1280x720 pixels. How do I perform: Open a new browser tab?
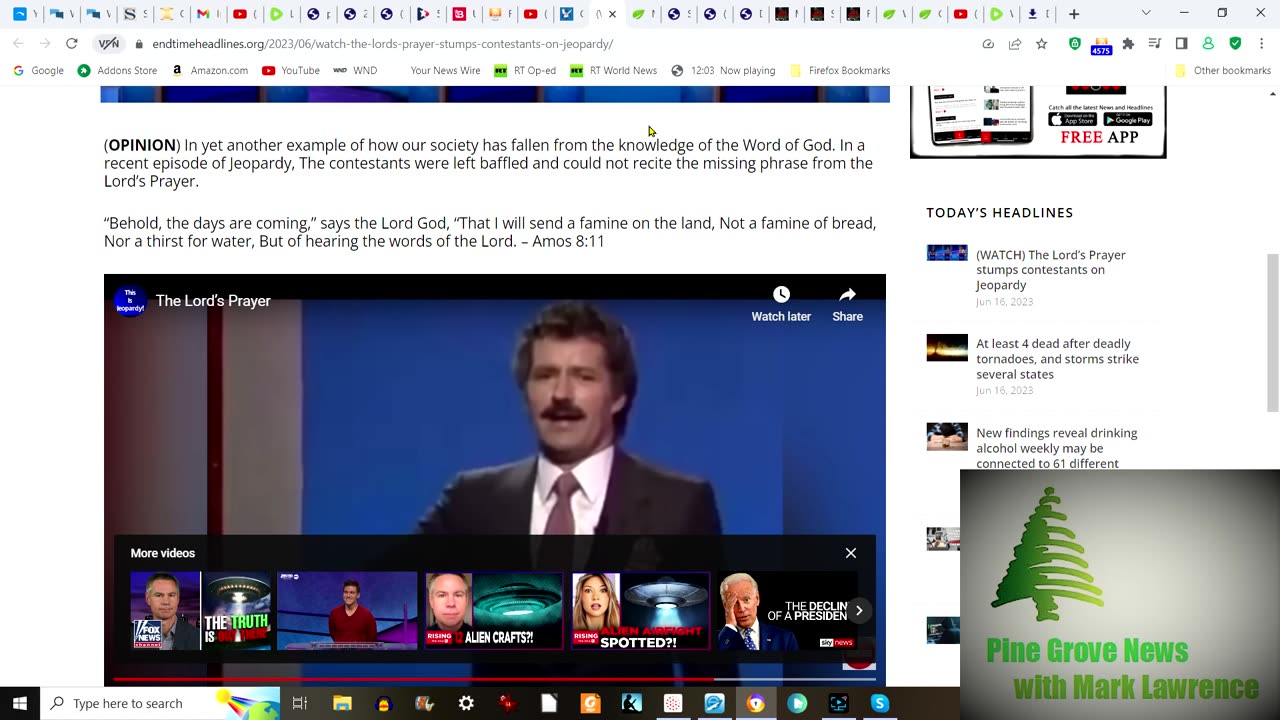(x=1074, y=14)
